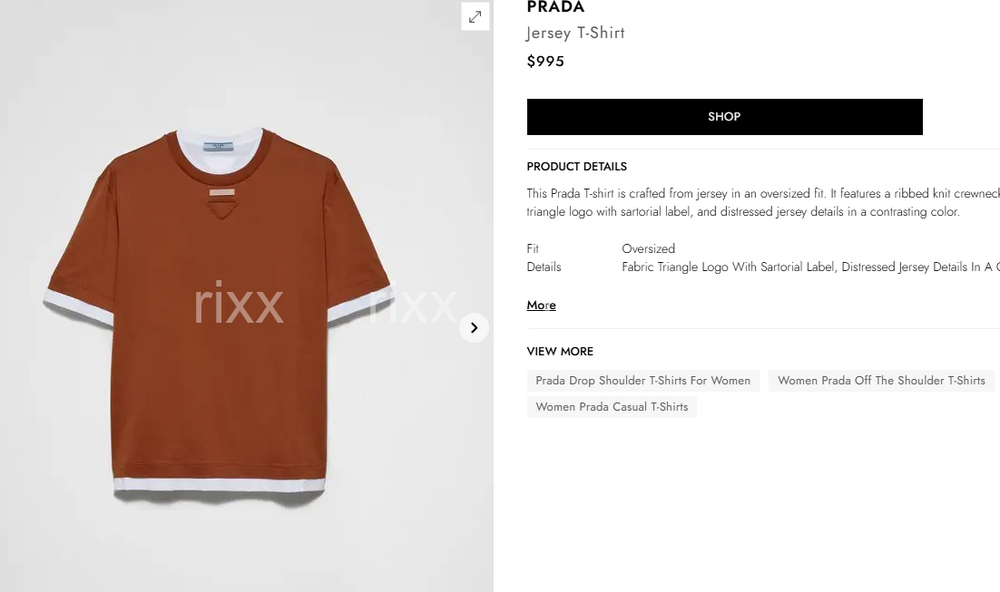Click the Details attribute label
The height and width of the screenshot is (592, 1000).
click(x=544, y=267)
